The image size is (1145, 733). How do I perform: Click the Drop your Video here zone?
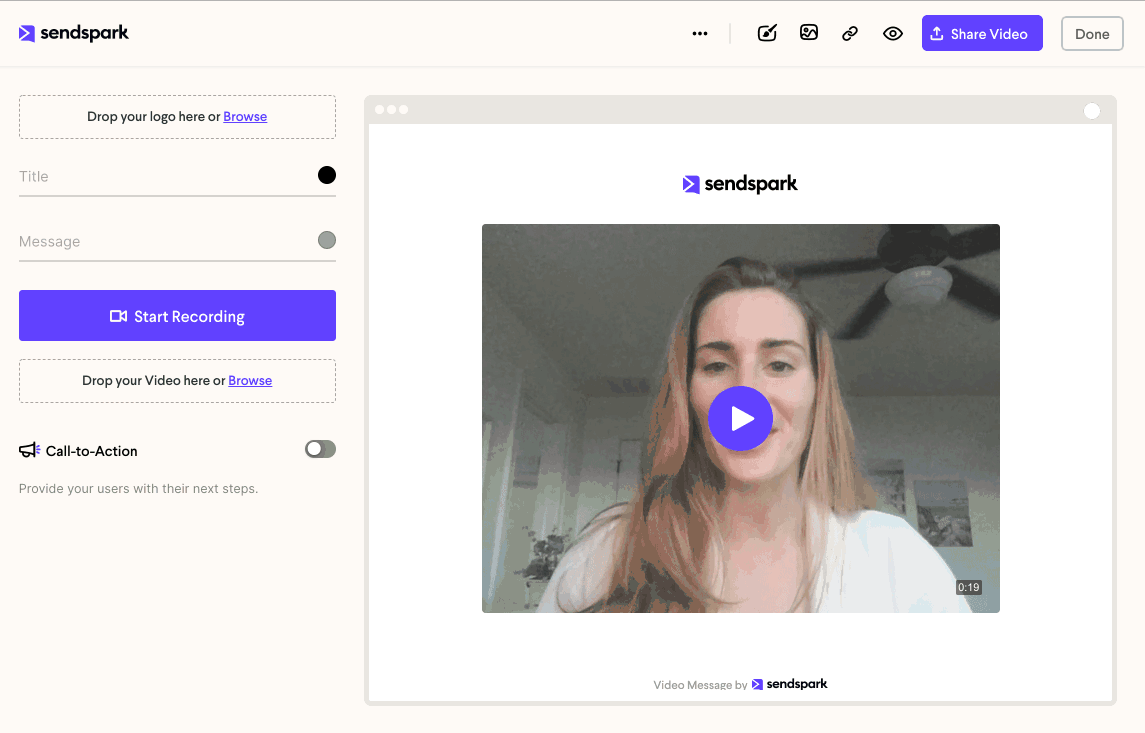click(x=177, y=381)
